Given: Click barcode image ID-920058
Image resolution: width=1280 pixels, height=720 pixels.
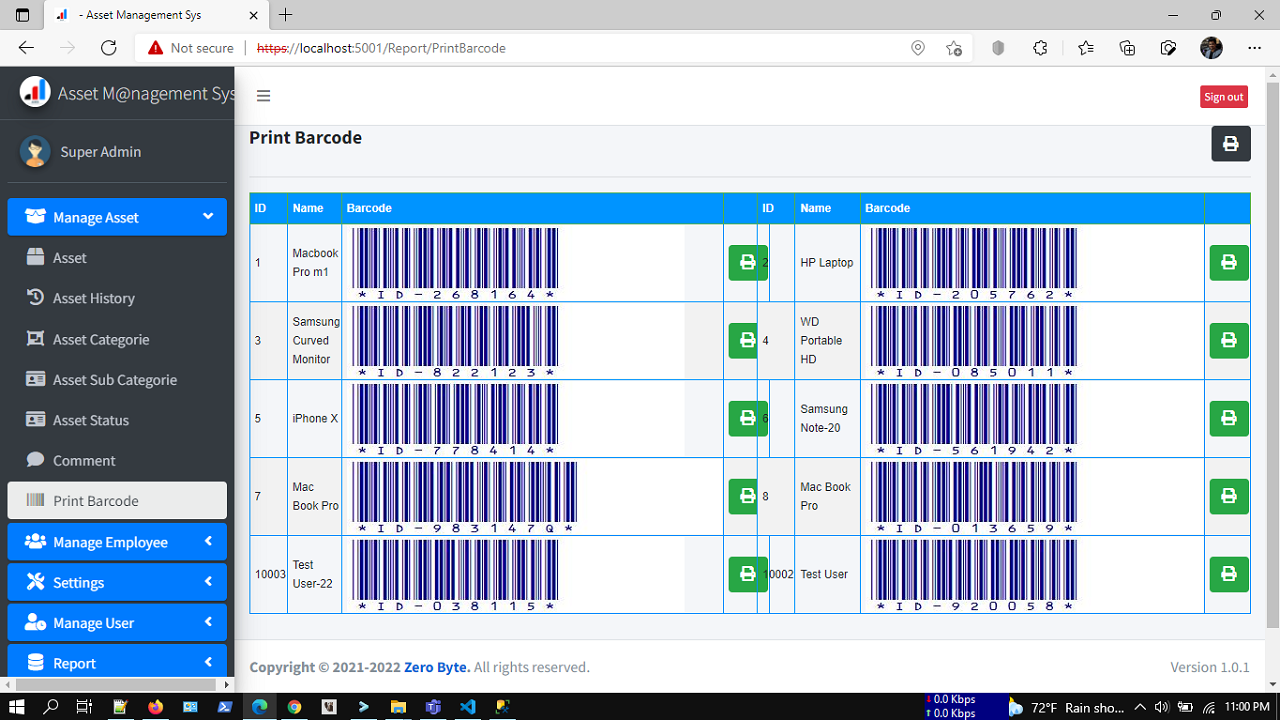Looking at the screenshot, I should 974,576.
